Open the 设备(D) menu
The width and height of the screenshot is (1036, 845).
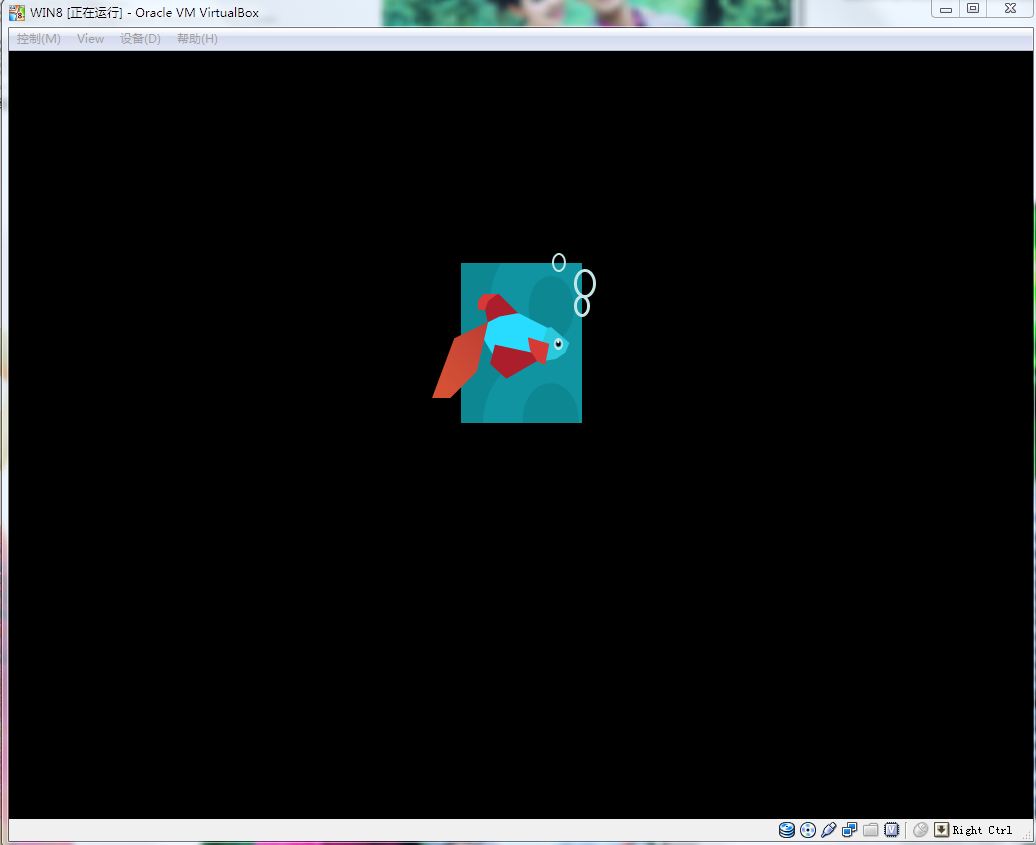click(x=140, y=39)
